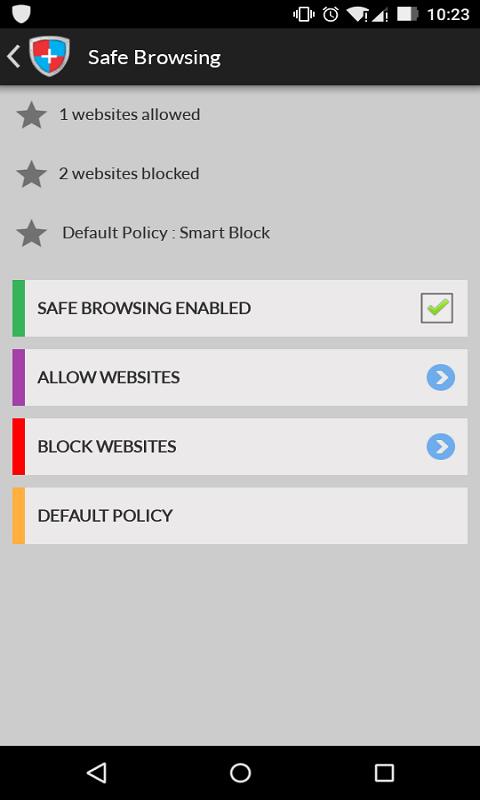Viewport: 480px width, 800px height.
Task: Tap the alarm clock status icon
Action: coord(331,14)
